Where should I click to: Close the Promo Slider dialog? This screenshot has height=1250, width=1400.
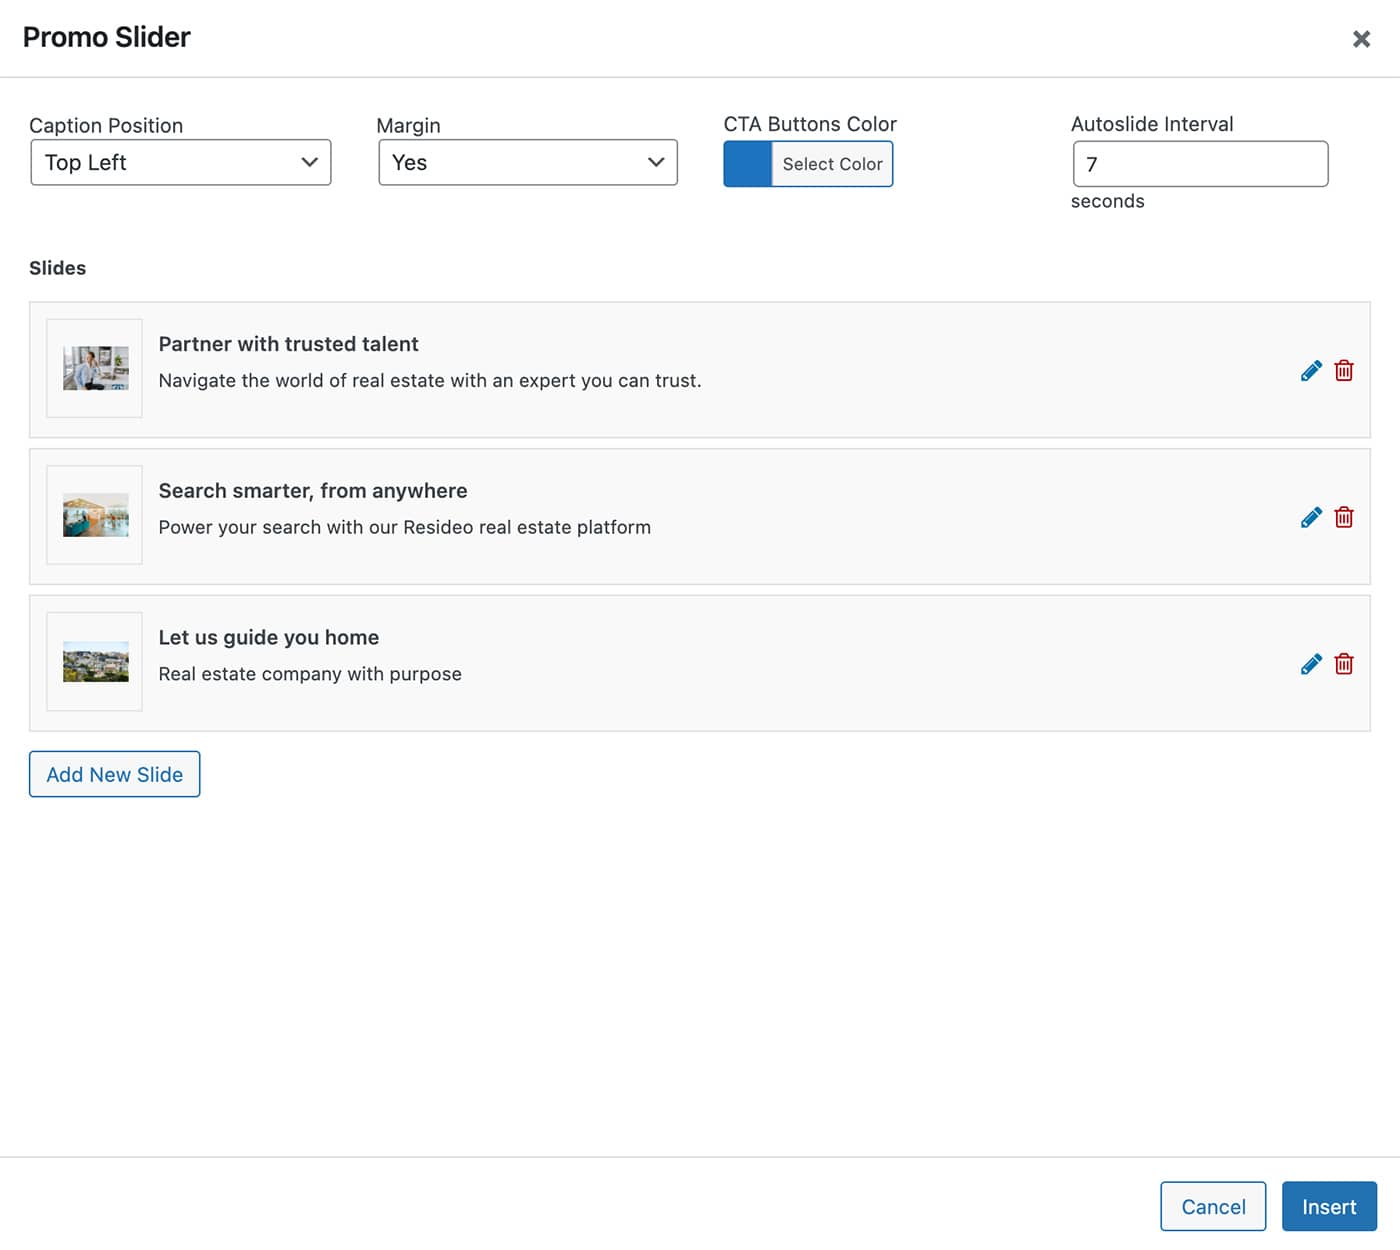tap(1361, 39)
